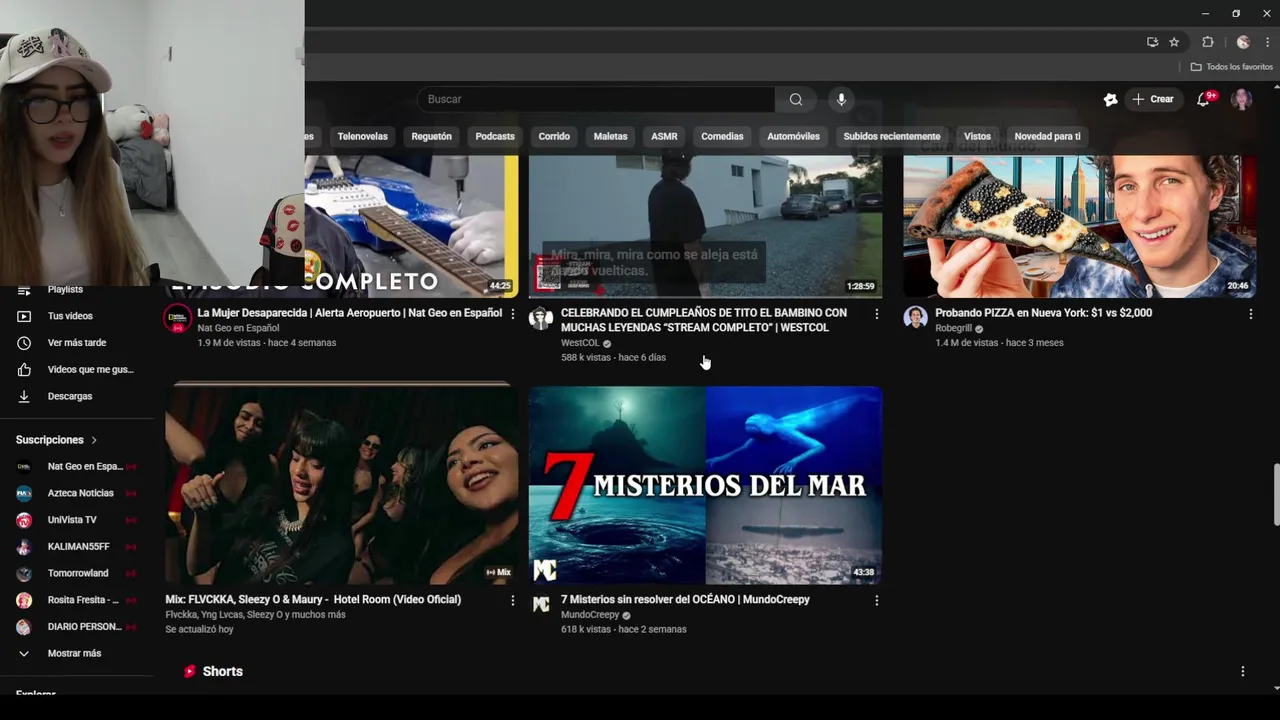Expand the Suscripciones section arrow
The width and height of the screenshot is (1280, 720).
pyautogui.click(x=94, y=440)
